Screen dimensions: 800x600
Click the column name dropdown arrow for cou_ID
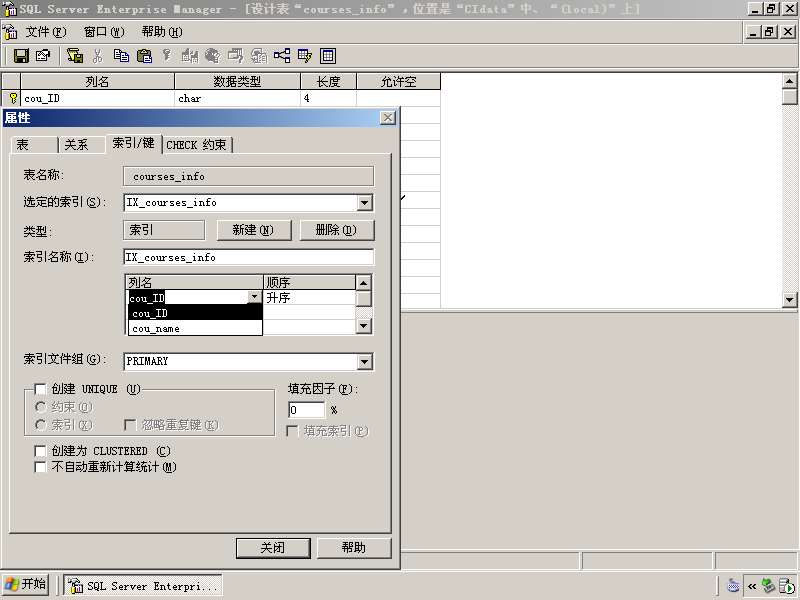[x=254, y=296]
